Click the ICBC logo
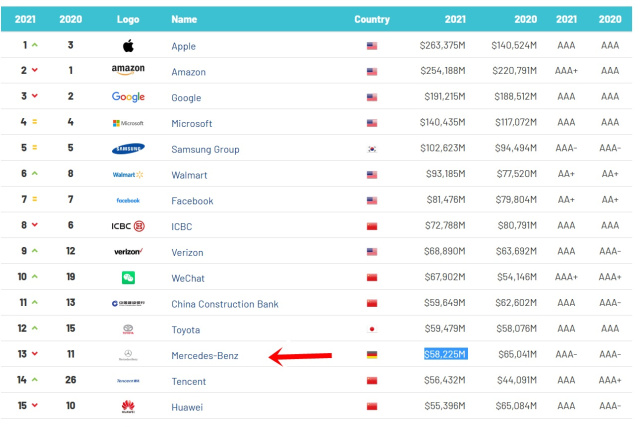Screen dimensions: 640x427 128,226
